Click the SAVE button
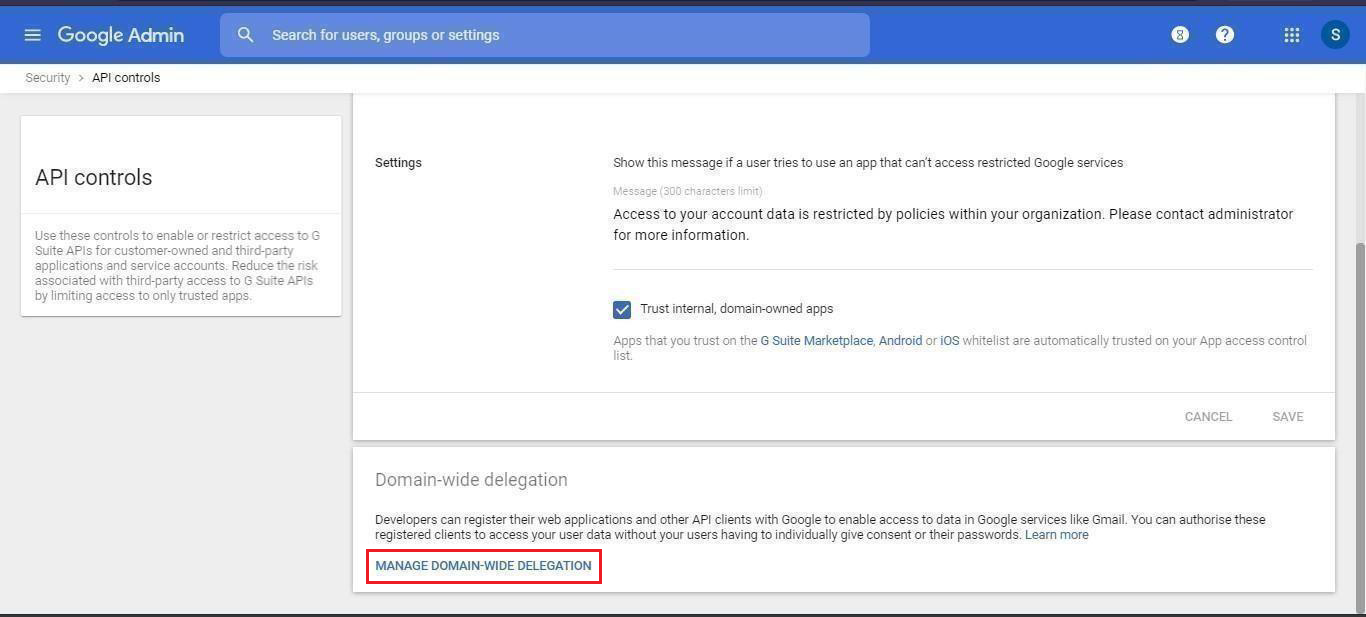This screenshot has width=1366, height=617. (x=1288, y=417)
